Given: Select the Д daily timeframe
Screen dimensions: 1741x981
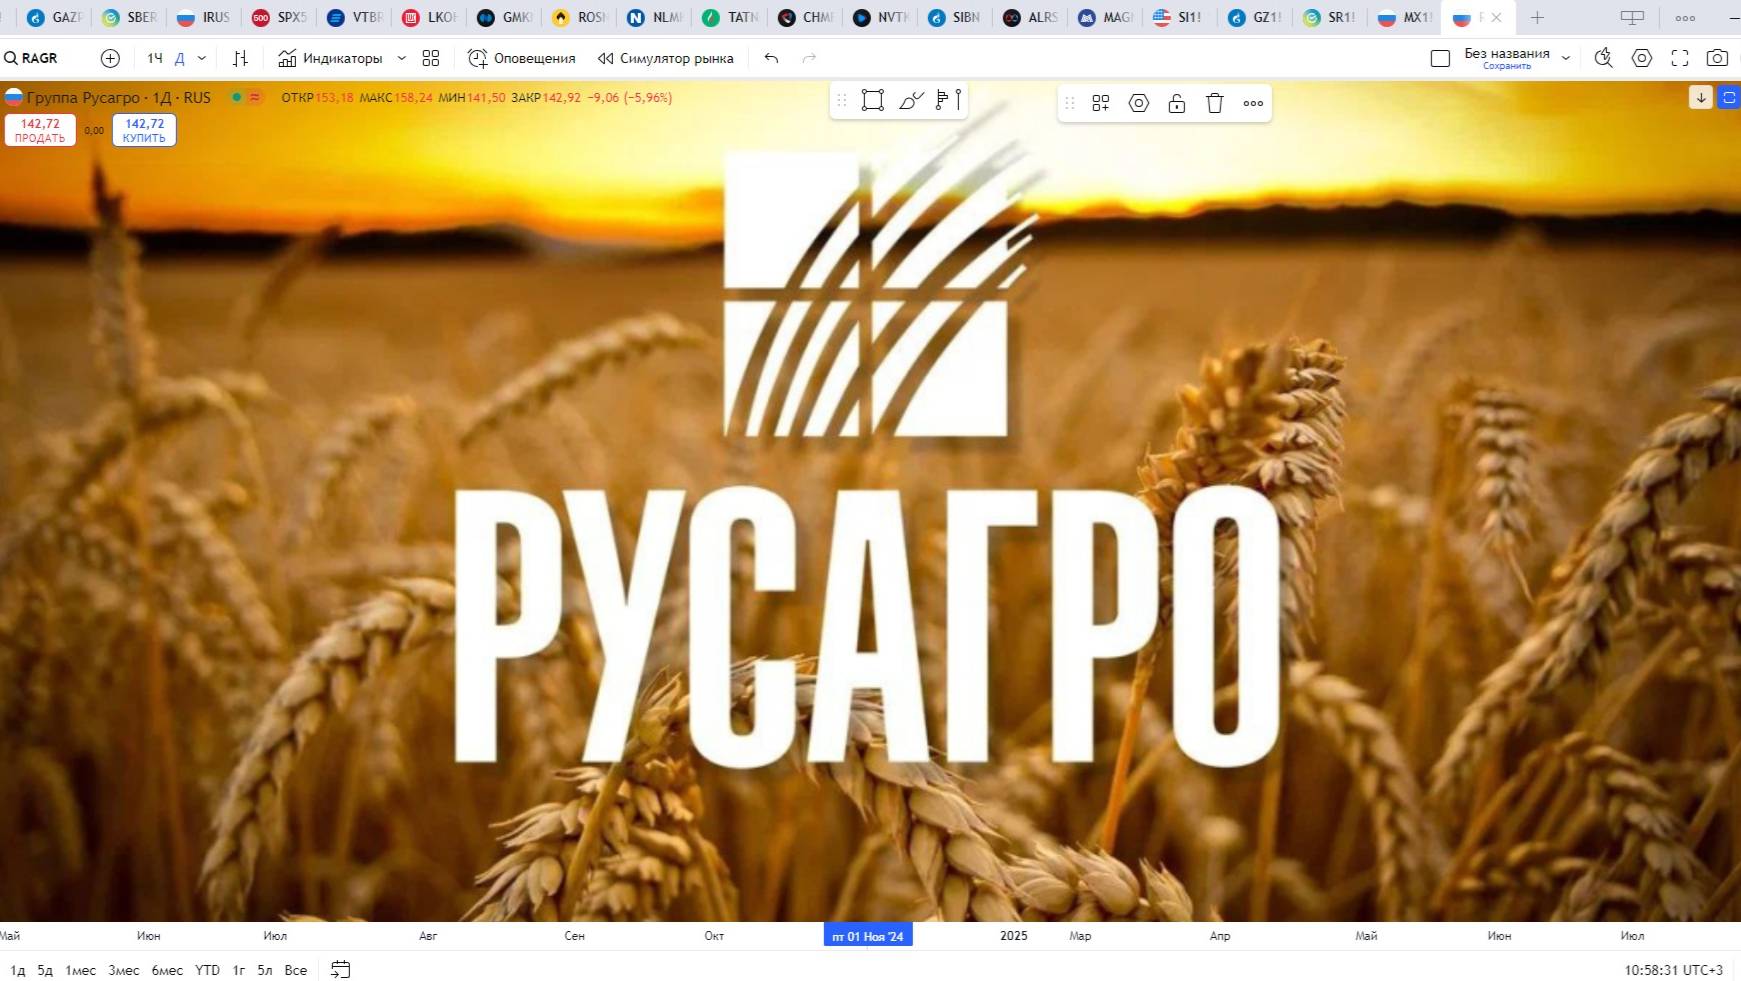Looking at the screenshot, I should (180, 58).
